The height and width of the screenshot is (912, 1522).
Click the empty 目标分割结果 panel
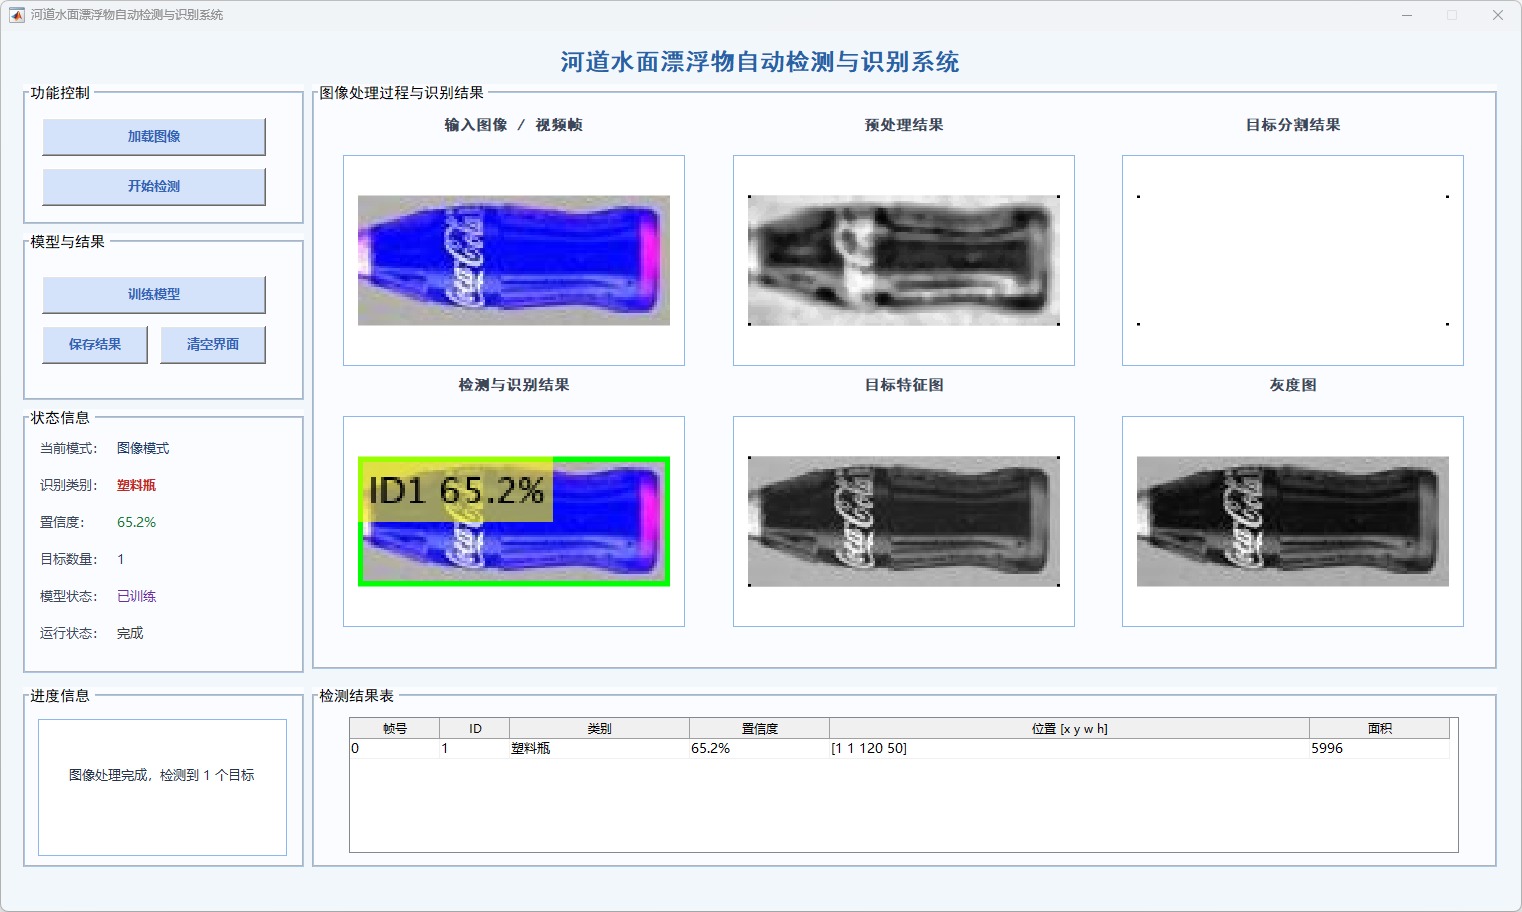pyautogui.click(x=1292, y=260)
